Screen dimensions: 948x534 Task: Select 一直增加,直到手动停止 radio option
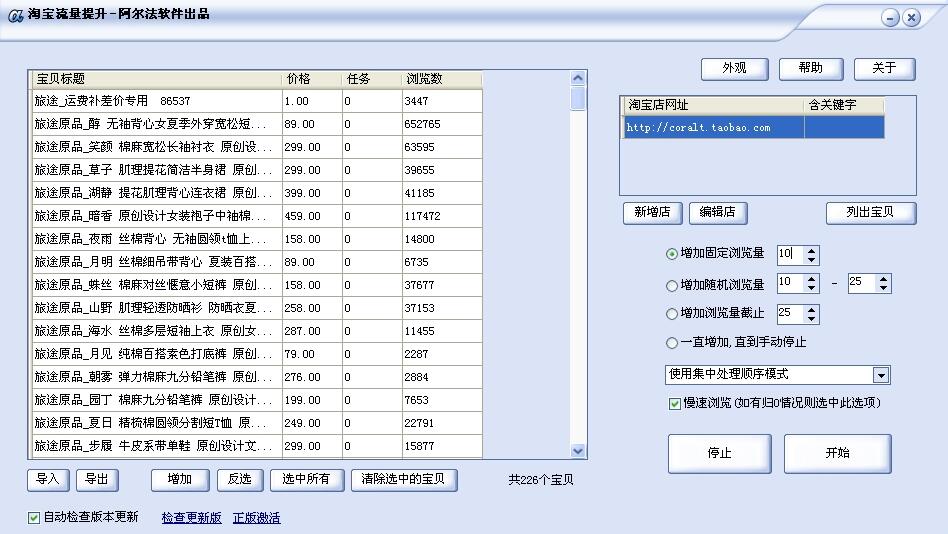click(x=671, y=343)
